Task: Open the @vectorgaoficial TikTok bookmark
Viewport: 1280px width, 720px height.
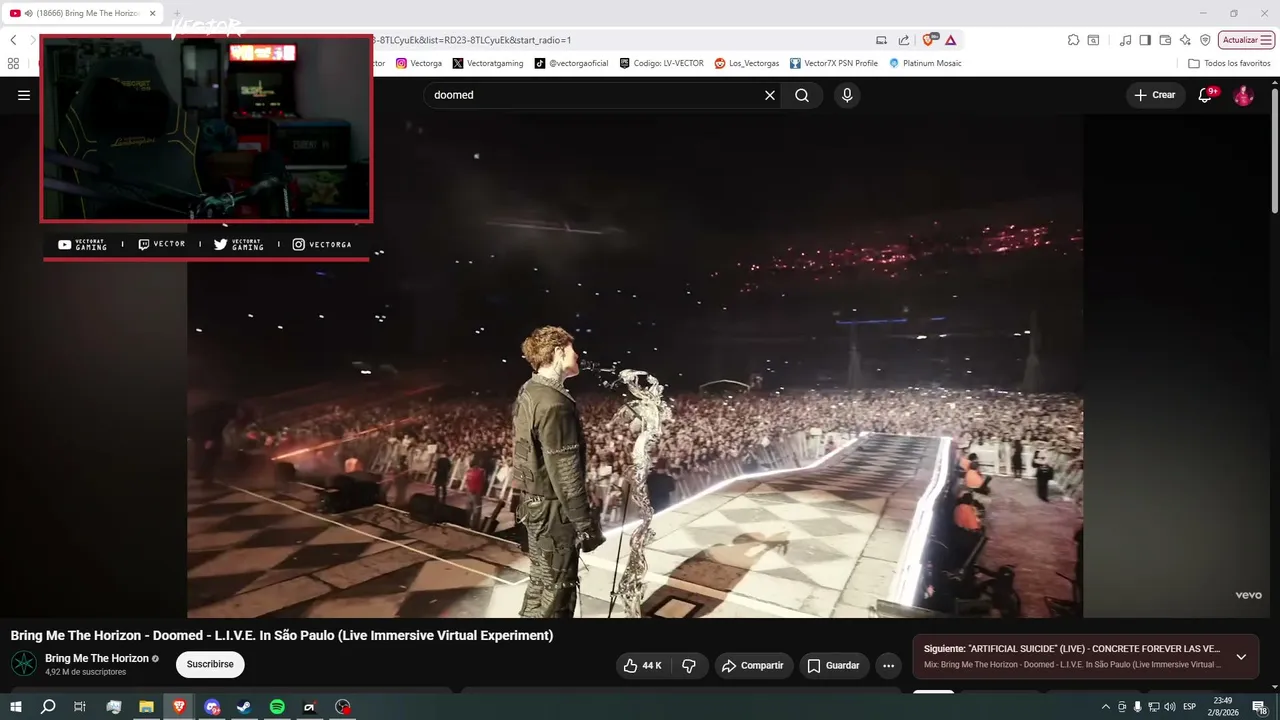Action: click(571, 63)
